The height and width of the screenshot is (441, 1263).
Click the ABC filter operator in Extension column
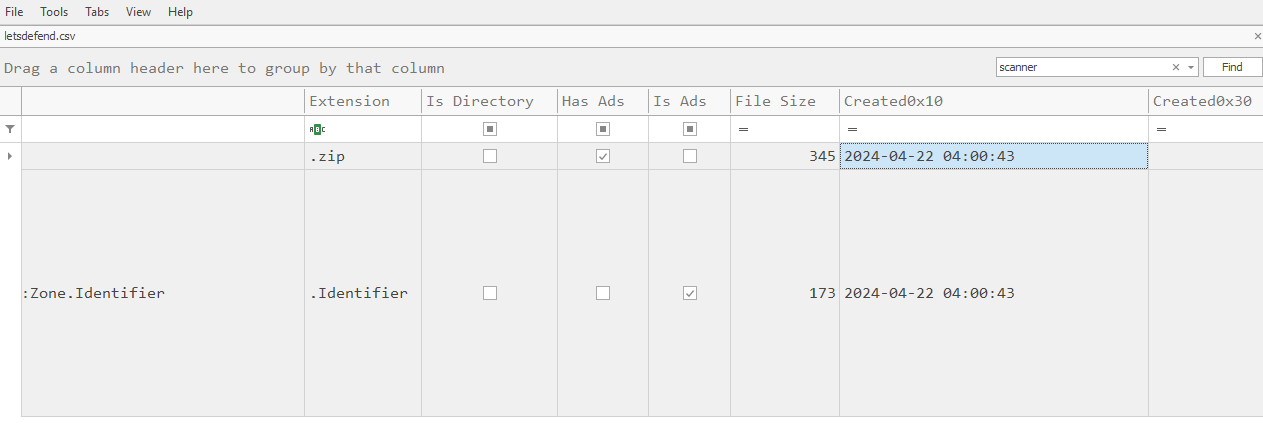pyautogui.click(x=317, y=129)
